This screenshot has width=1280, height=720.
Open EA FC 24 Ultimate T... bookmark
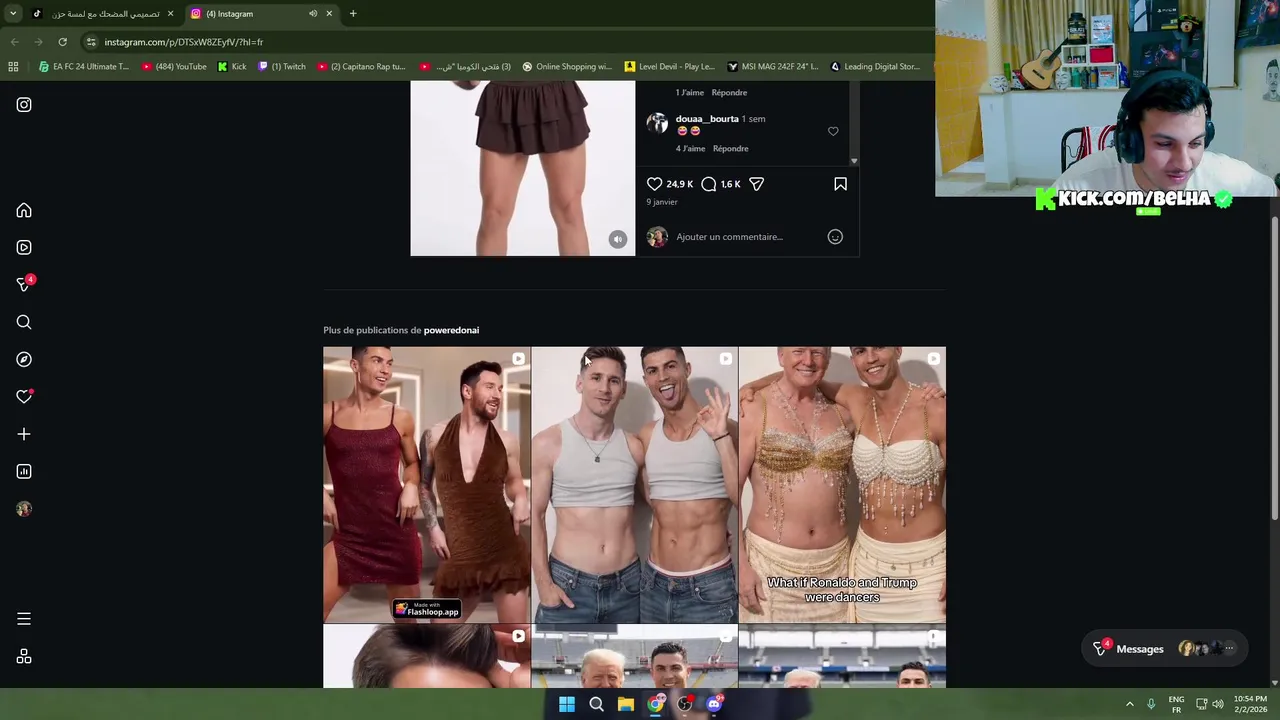84,67
